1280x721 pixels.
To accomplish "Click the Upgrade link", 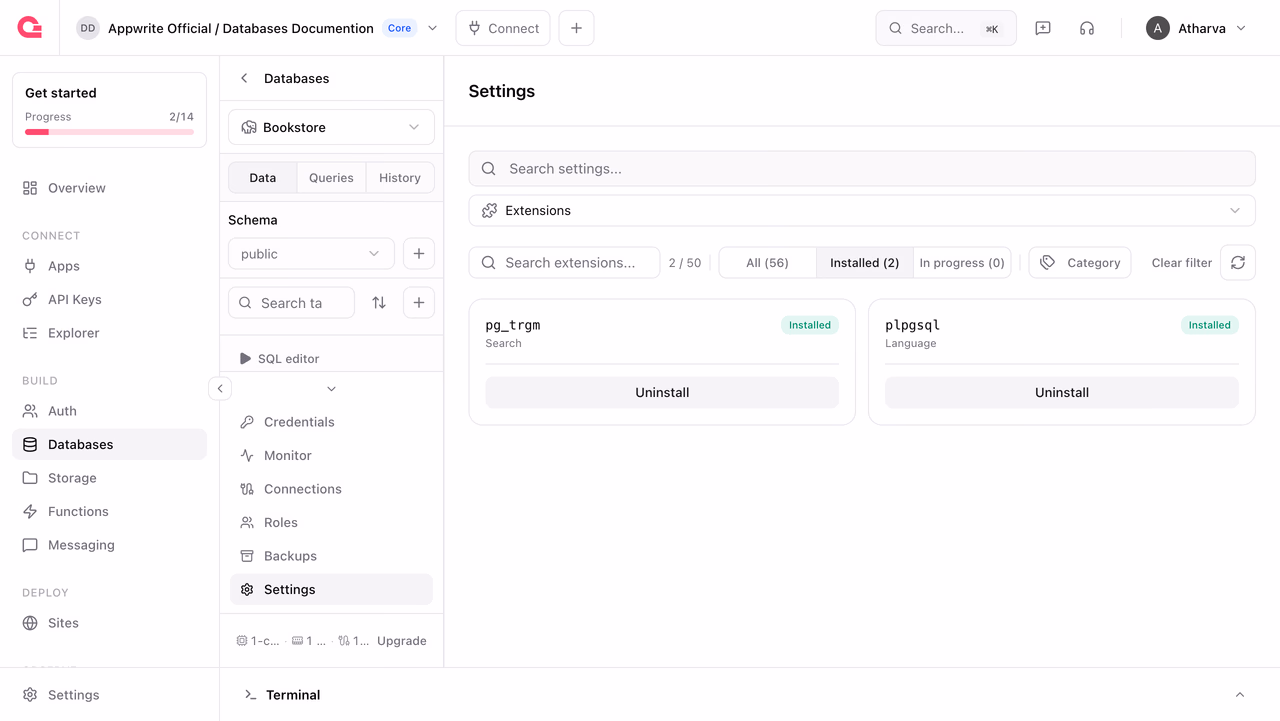I will point(402,641).
